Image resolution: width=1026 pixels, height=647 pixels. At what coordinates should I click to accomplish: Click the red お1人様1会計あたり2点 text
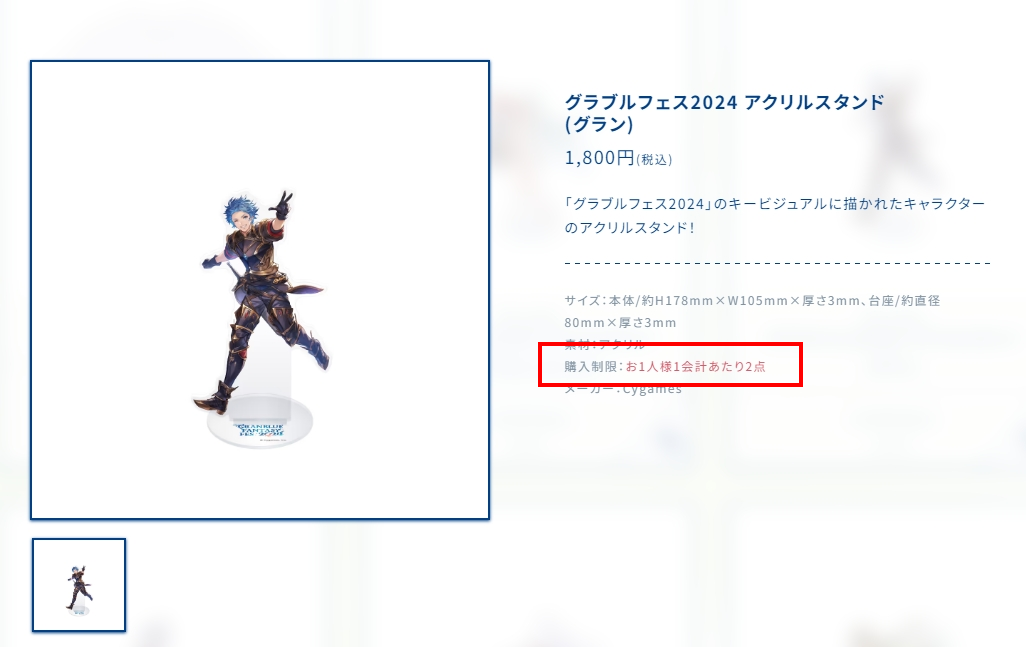coord(696,366)
